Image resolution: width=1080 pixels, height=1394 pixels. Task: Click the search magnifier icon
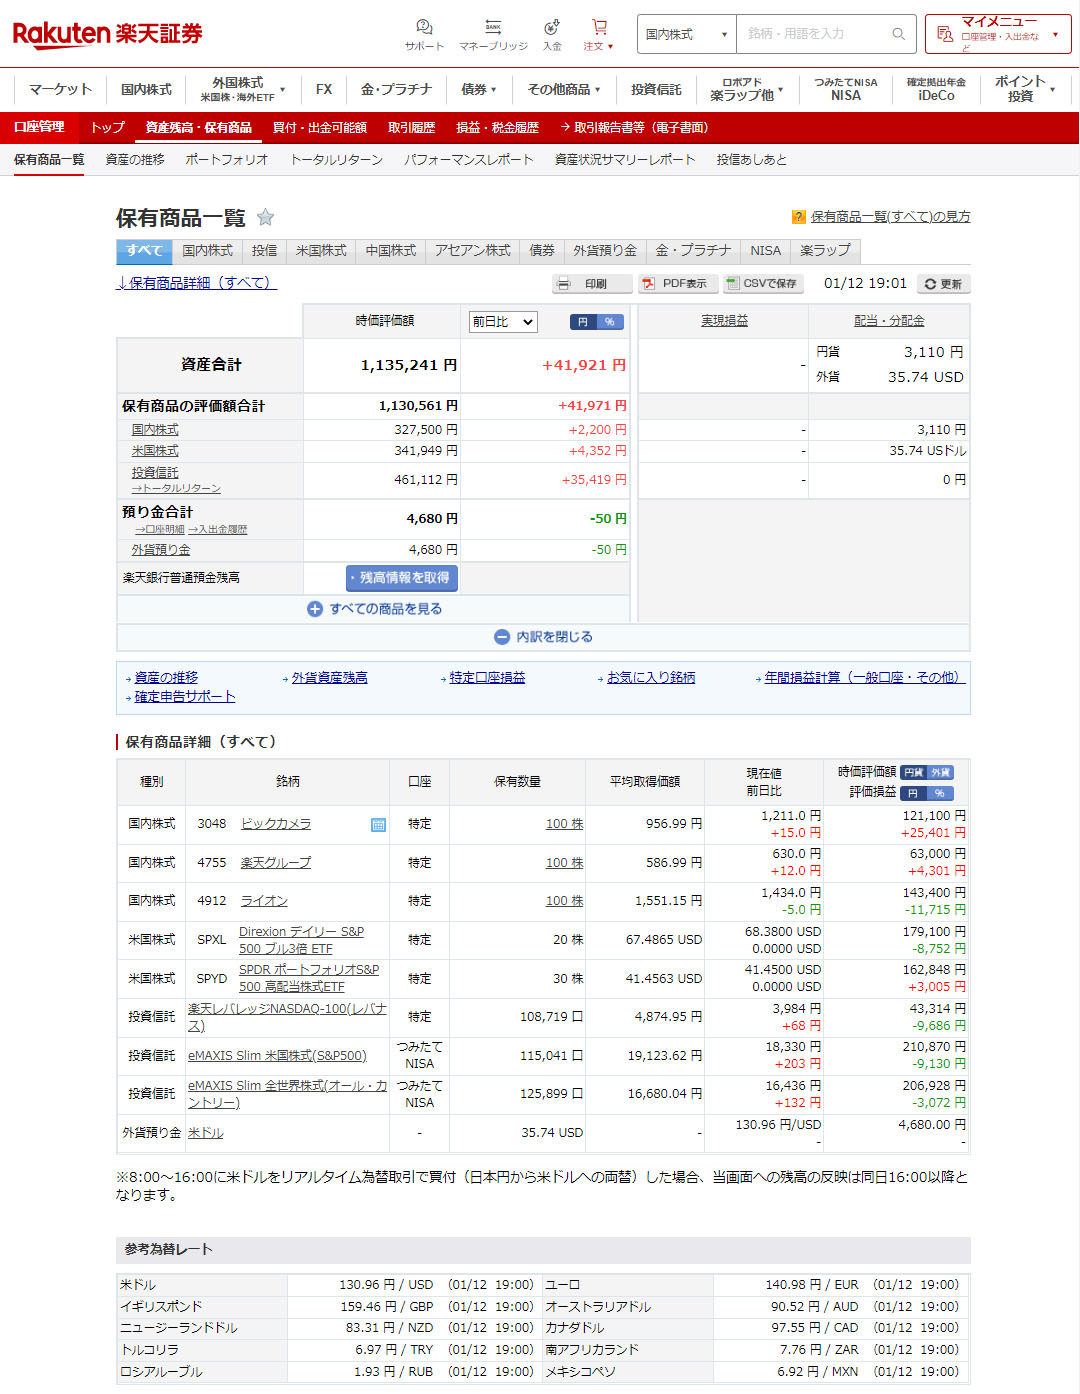tap(898, 34)
